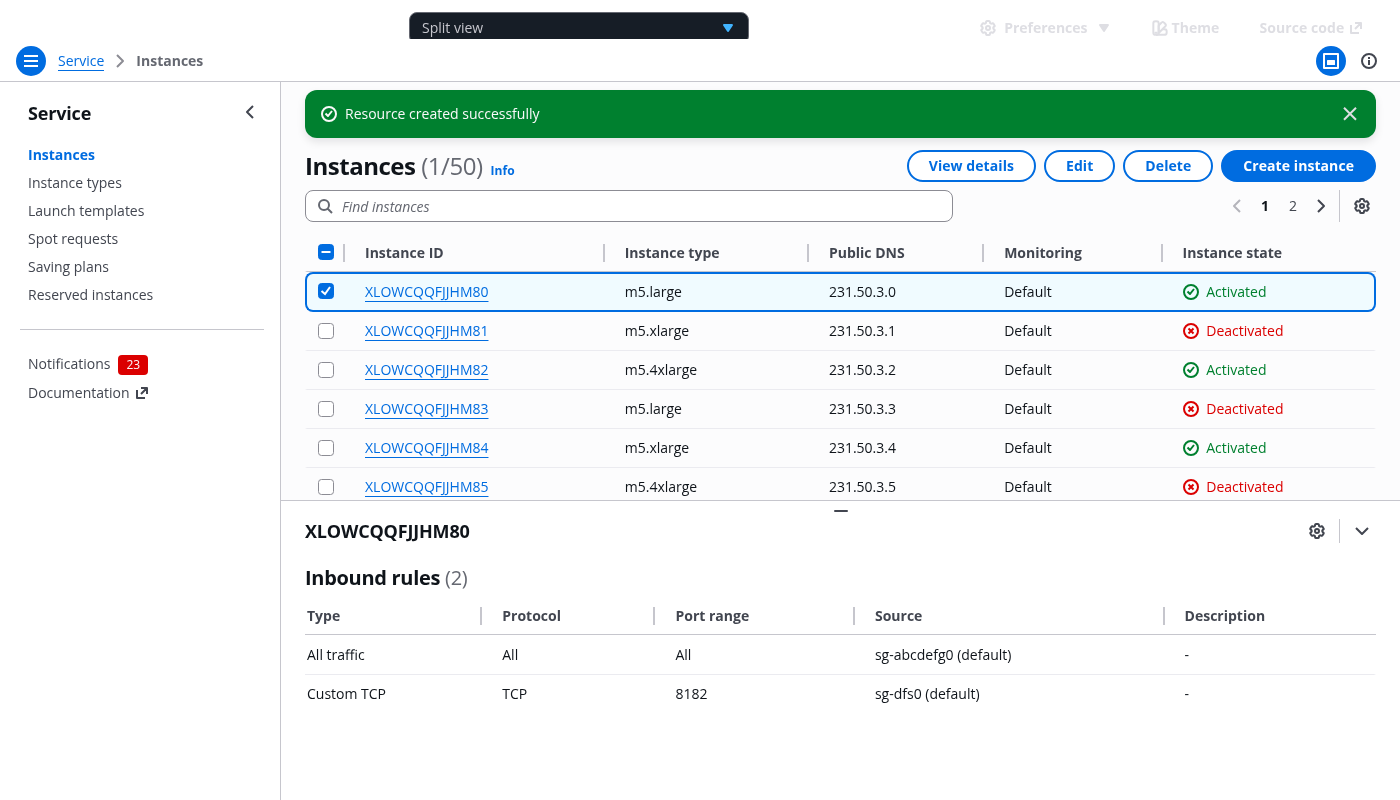This screenshot has height=800, width=1400.
Task: Open the hamburger navigation menu
Action: [31, 61]
